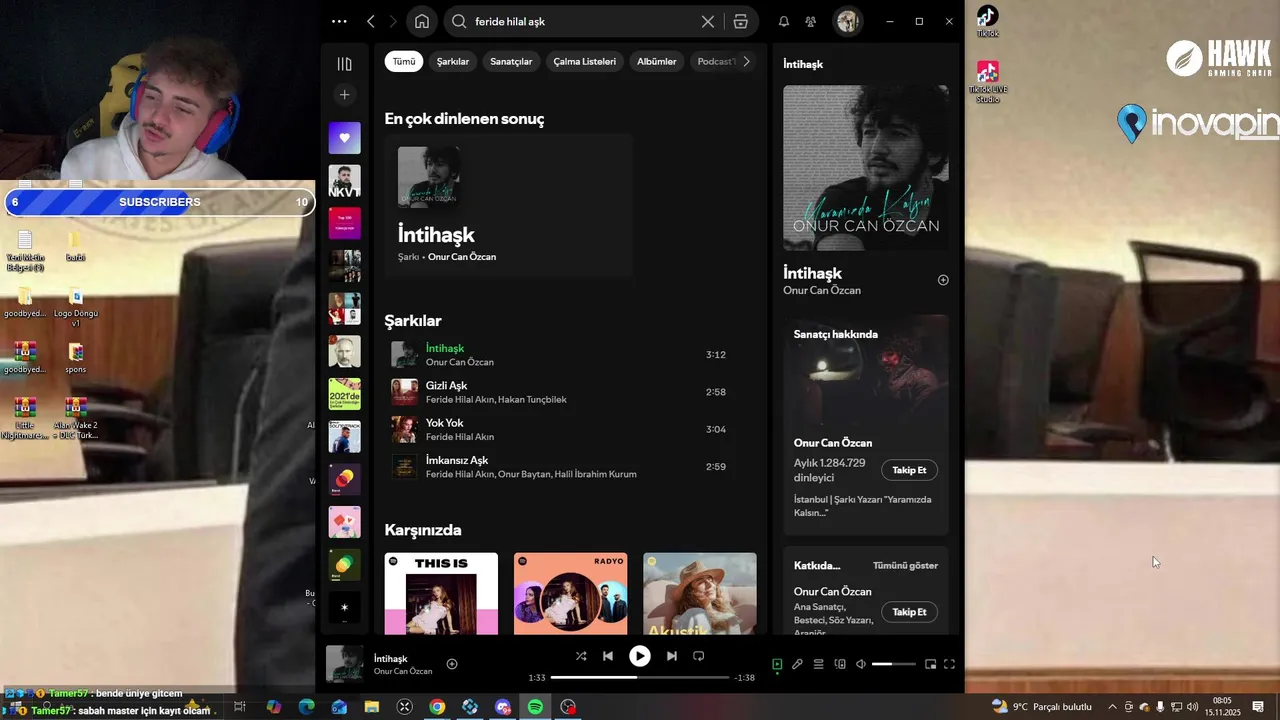
Task: Open the weather widget 9°C Parçalı bulutlu
Action: tap(1041, 707)
